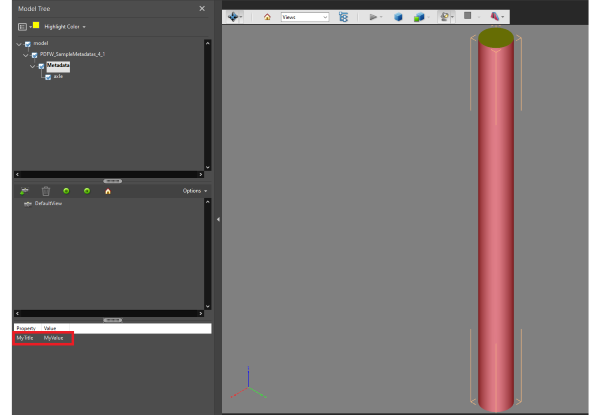Click the blue cube projection icon
Screen dimensions: 600x415
[398, 17]
